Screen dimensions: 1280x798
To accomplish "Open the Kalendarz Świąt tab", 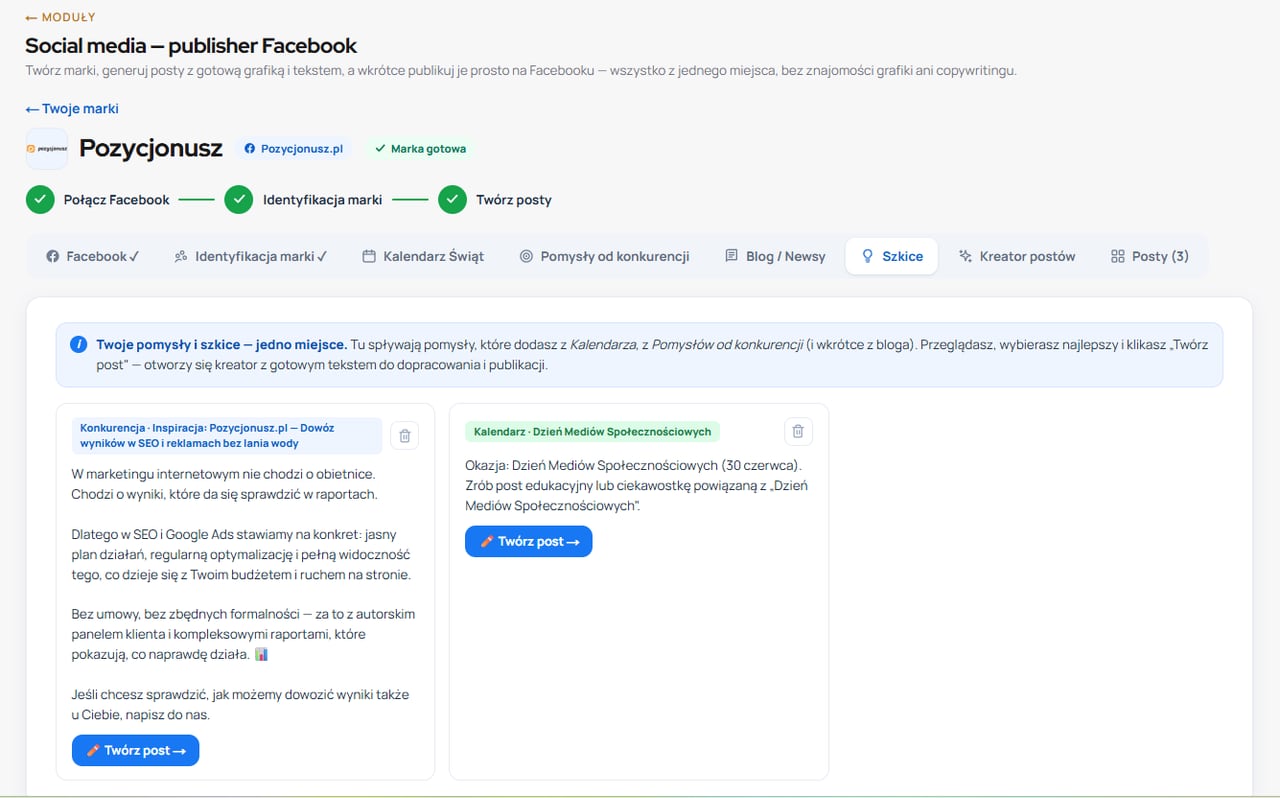I will click(423, 256).
